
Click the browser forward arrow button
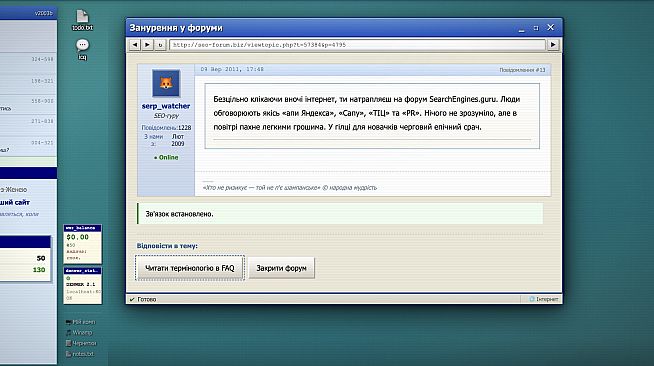[148, 45]
